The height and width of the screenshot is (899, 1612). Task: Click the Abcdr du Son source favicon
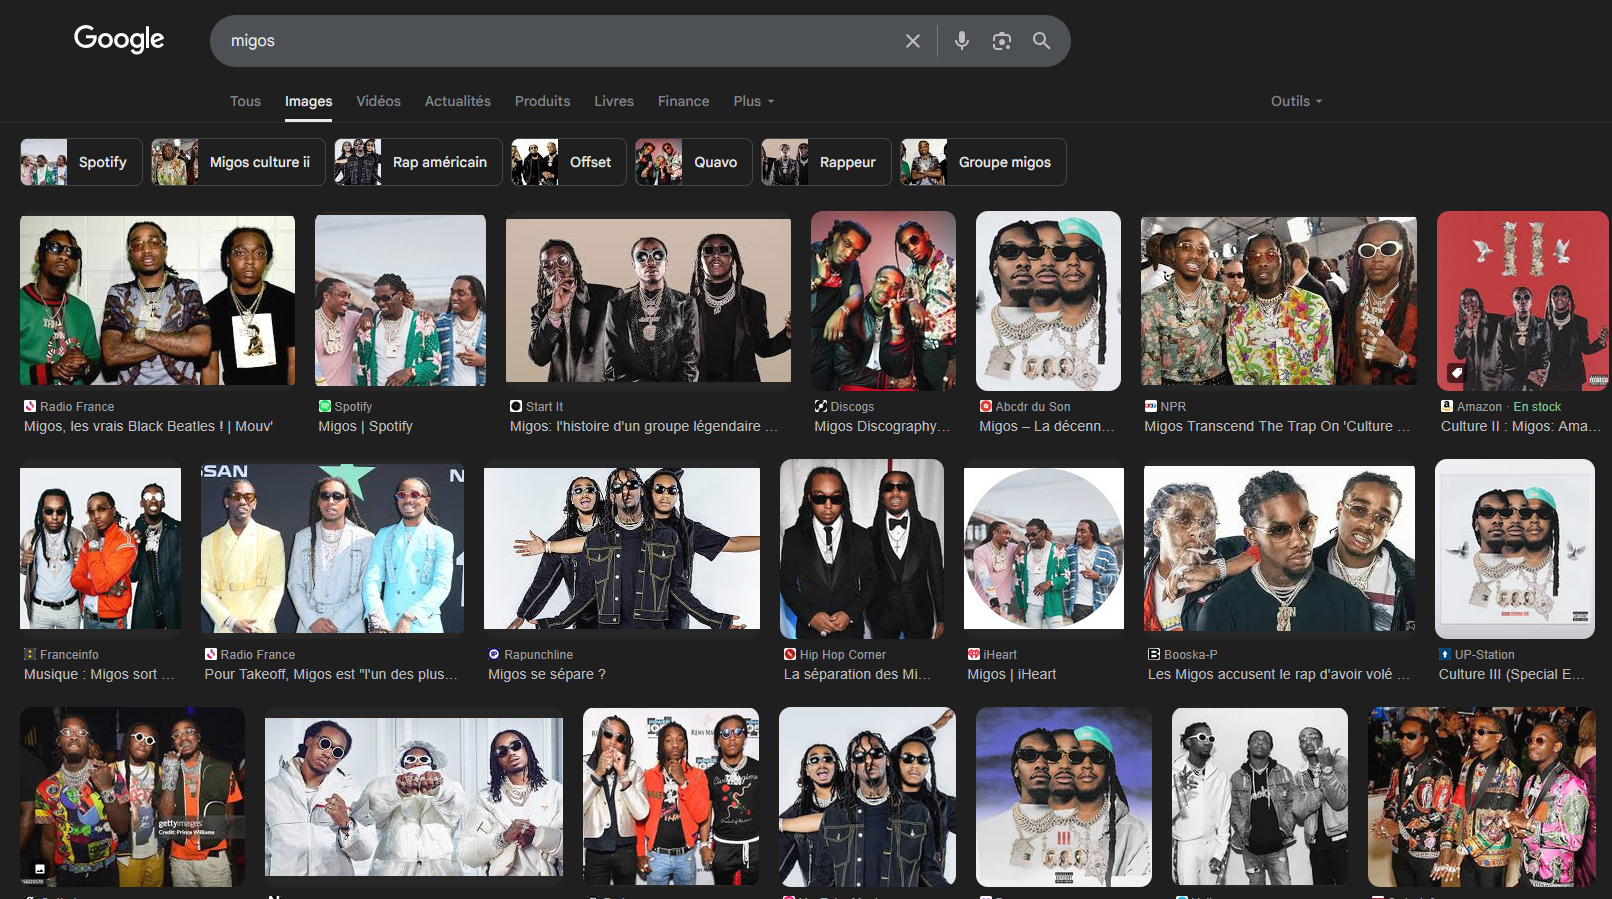(x=985, y=406)
